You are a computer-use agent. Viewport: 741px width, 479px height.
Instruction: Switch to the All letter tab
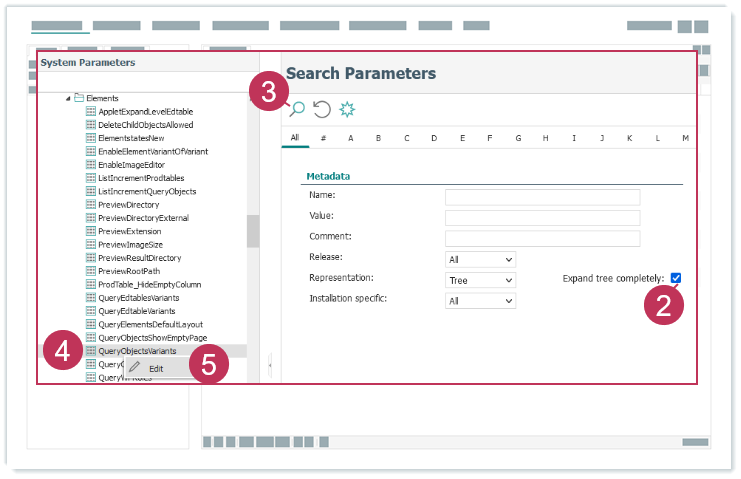295,138
